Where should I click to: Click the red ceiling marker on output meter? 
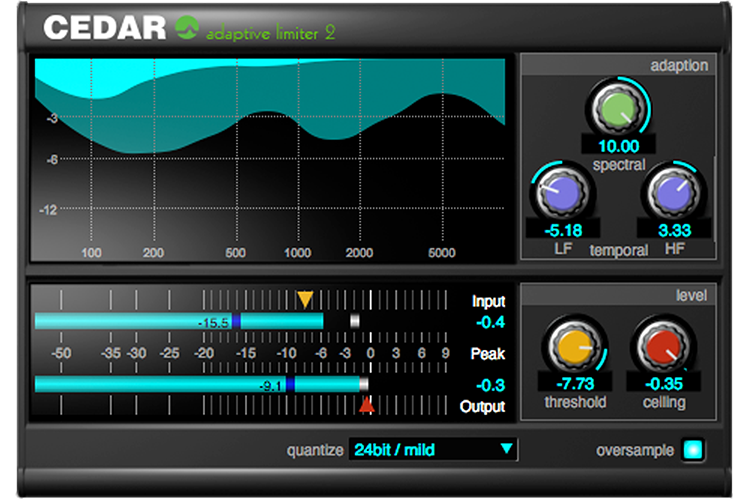[366, 404]
